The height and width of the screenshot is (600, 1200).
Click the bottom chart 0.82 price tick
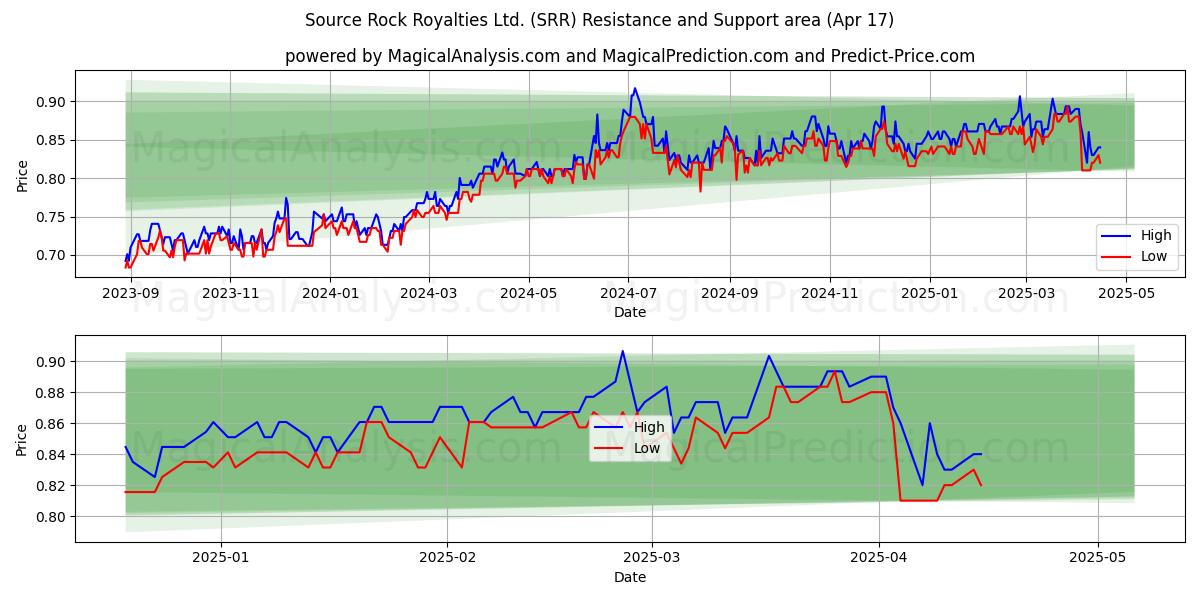53,486
